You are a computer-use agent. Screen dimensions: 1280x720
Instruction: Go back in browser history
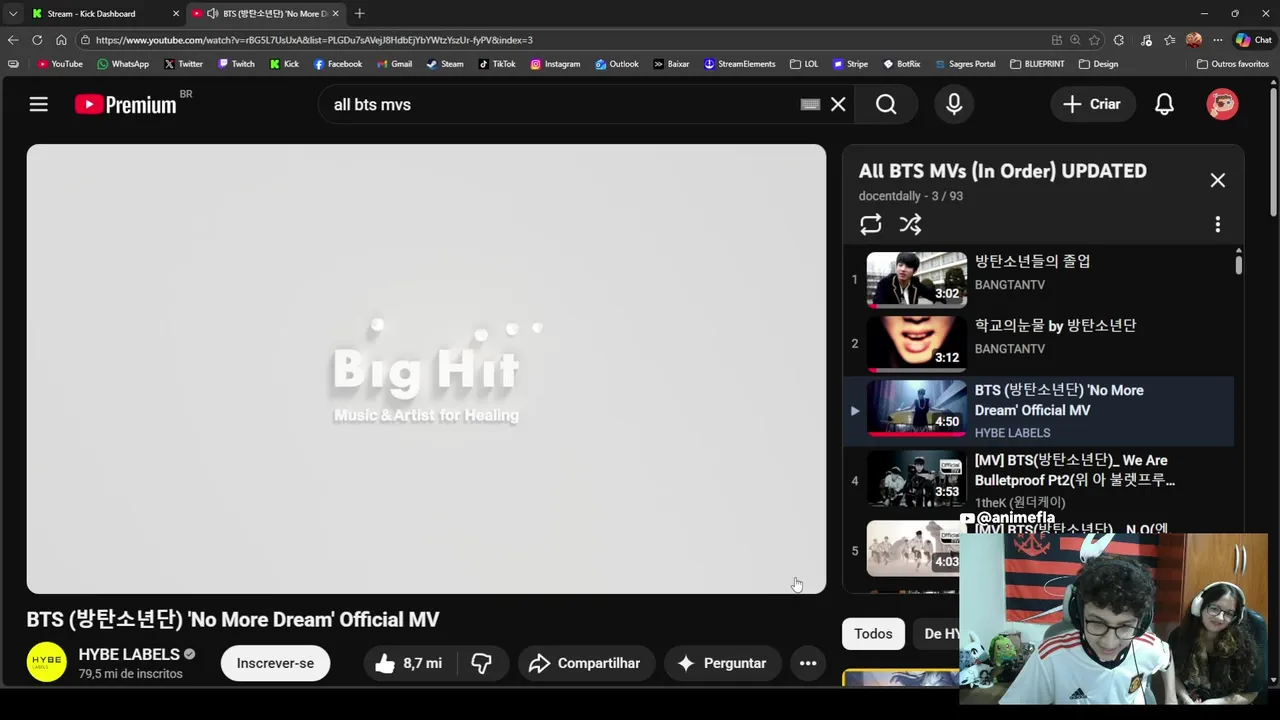pyautogui.click(x=12, y=40)
